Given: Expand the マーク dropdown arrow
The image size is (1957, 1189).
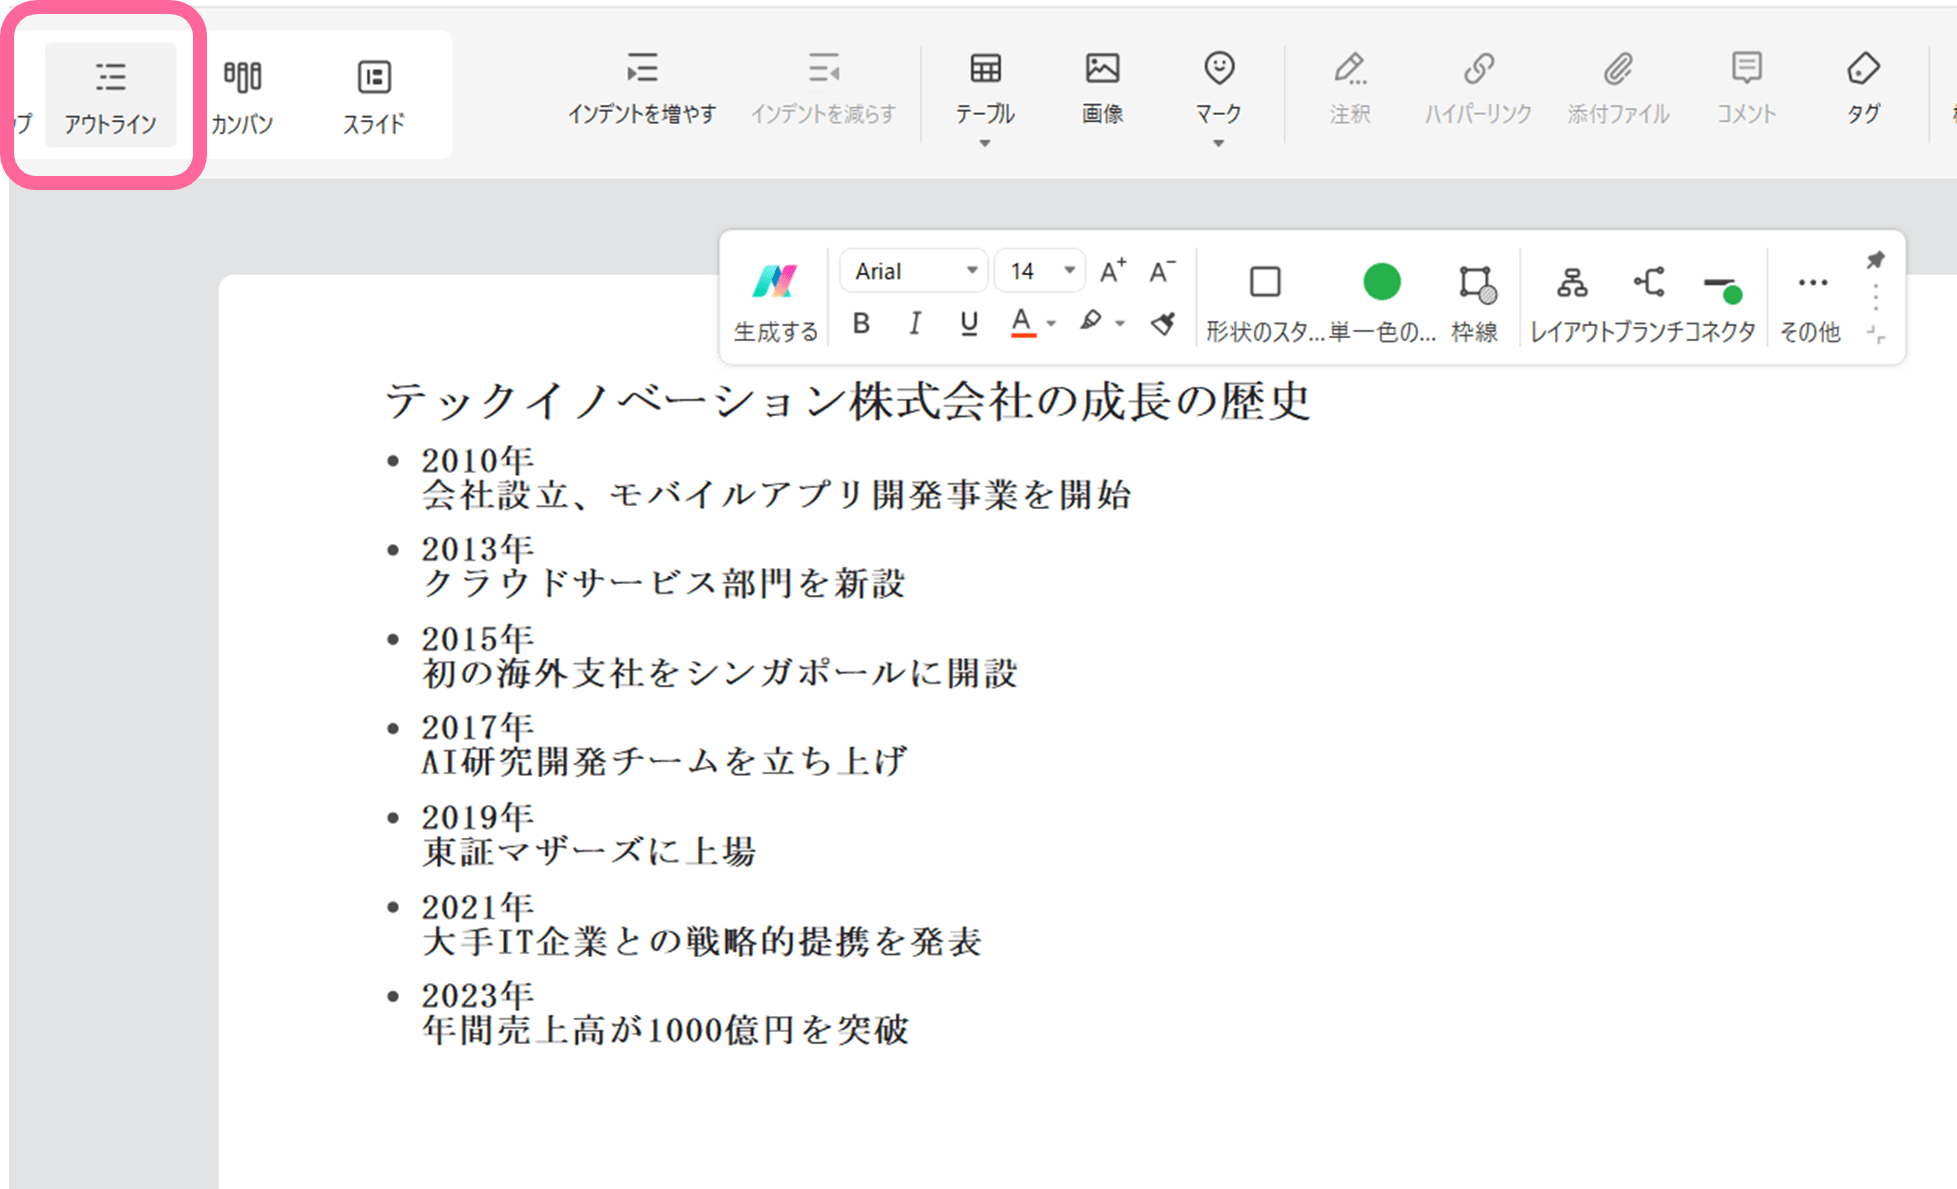Looking at the screenshot, I should point(1218,144).
